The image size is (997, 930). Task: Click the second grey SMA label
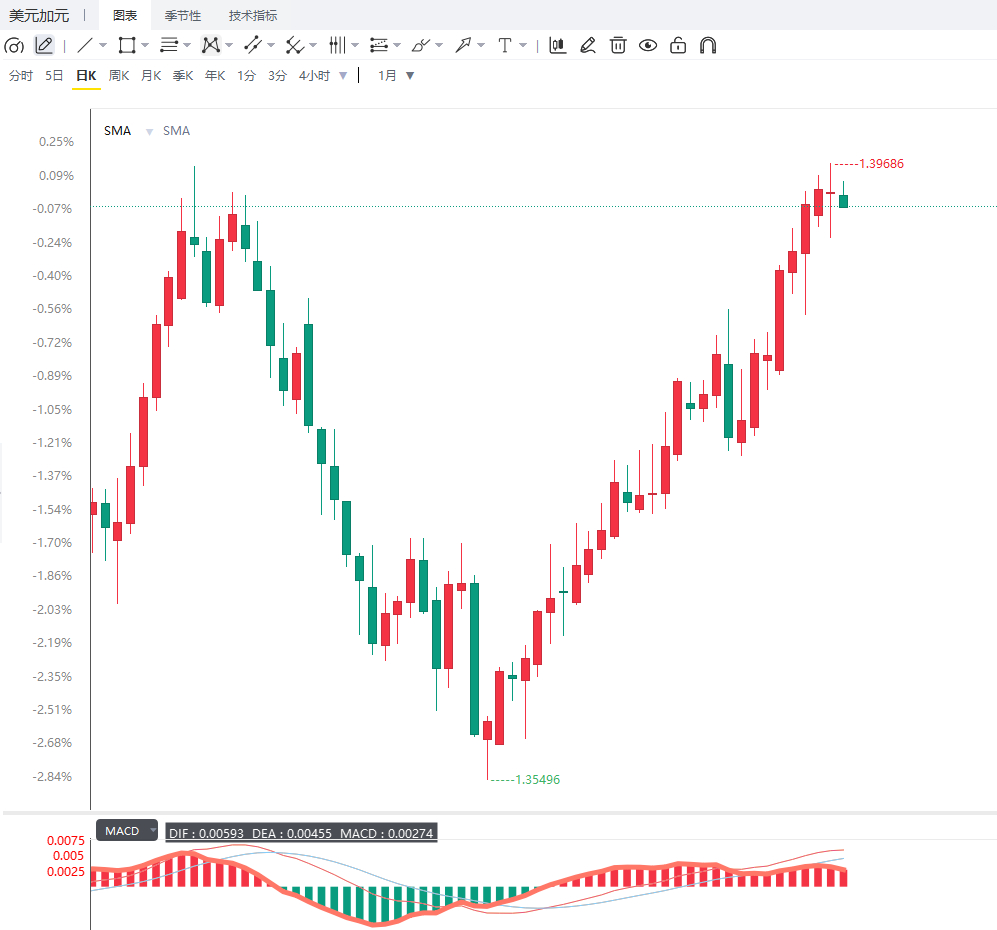point(176,131)
